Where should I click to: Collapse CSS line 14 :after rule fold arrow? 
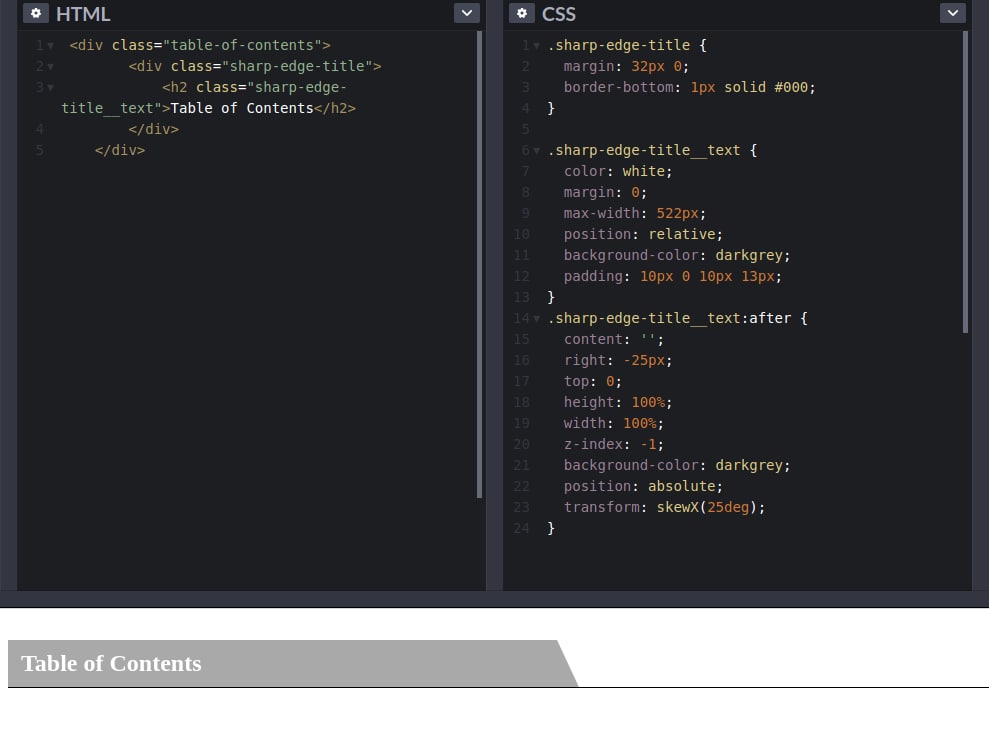pos(536,318)
